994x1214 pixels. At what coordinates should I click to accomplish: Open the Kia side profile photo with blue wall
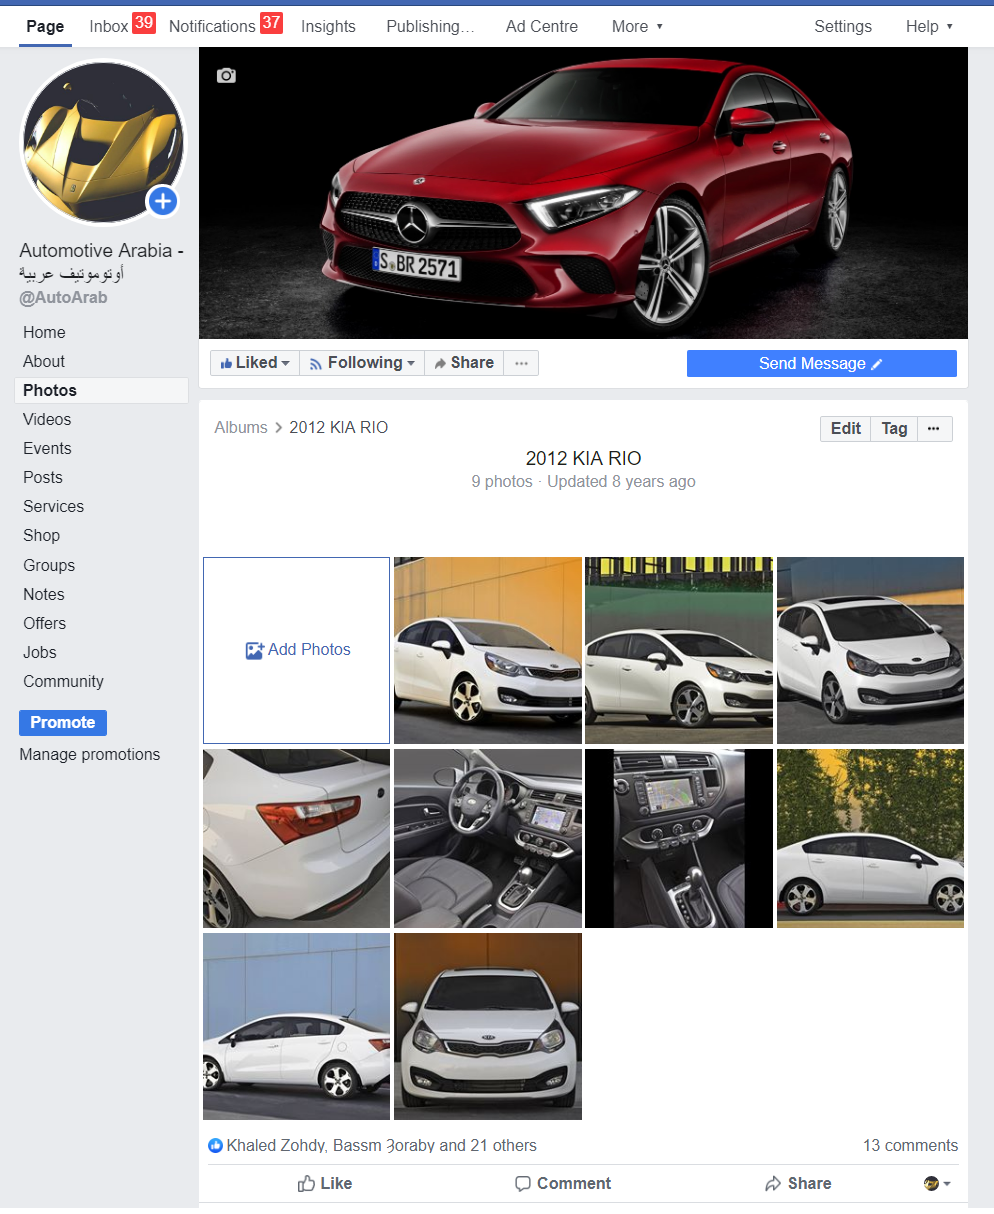296,1026
